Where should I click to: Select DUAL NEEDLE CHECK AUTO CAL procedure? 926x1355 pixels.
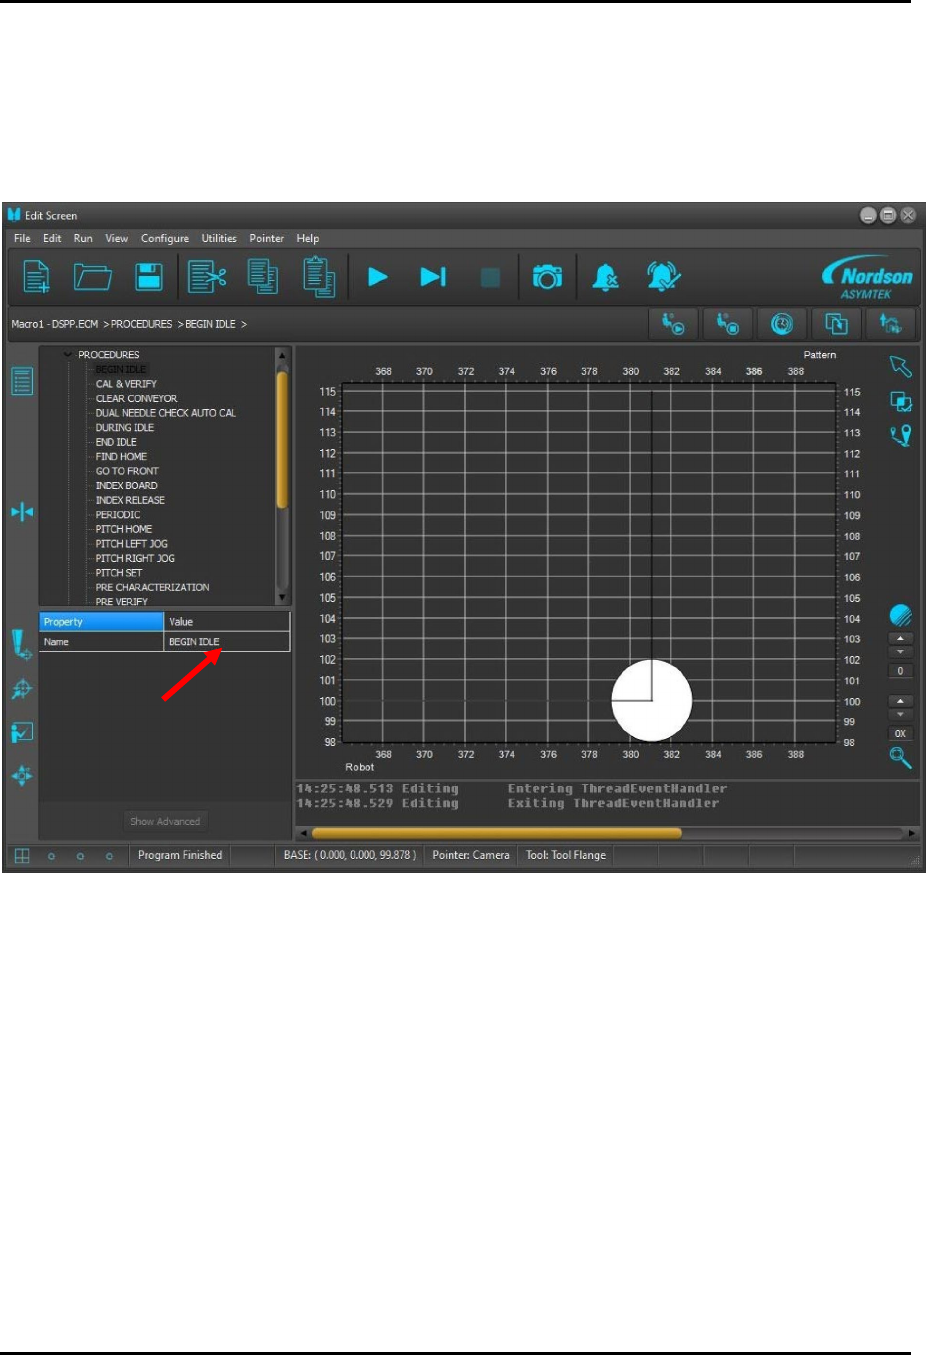click(166, 413)
